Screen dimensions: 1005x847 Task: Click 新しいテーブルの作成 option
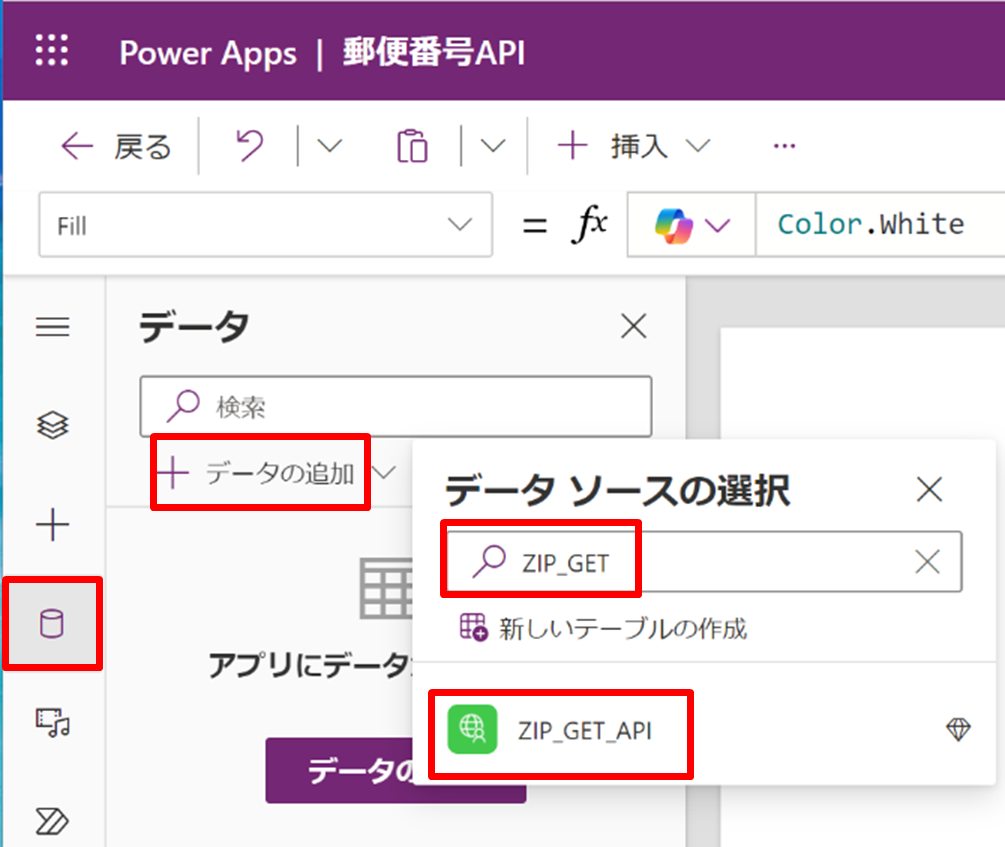(x=603, y=628)
